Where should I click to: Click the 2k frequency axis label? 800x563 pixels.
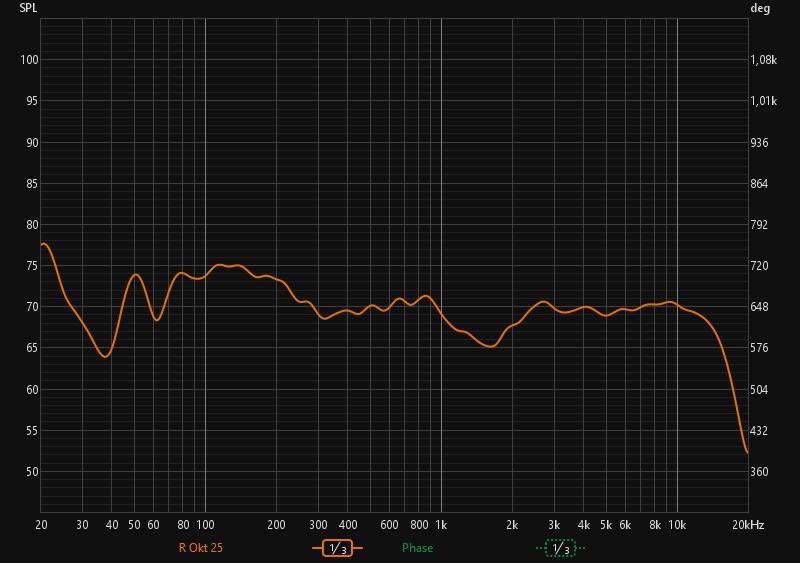pos(512,525)
